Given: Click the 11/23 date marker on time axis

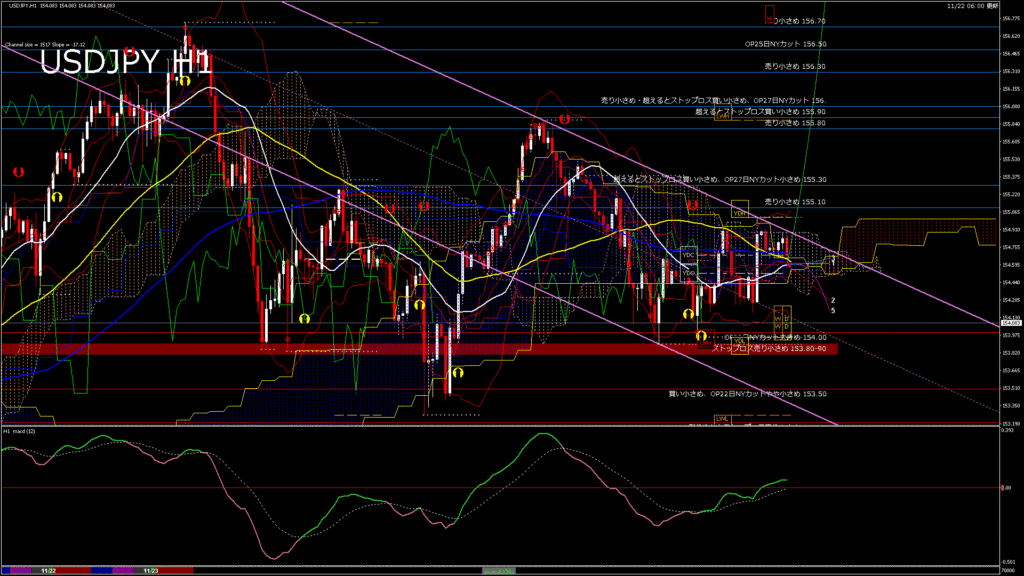Looking at the screenshot, I should (x=151, y=571).
